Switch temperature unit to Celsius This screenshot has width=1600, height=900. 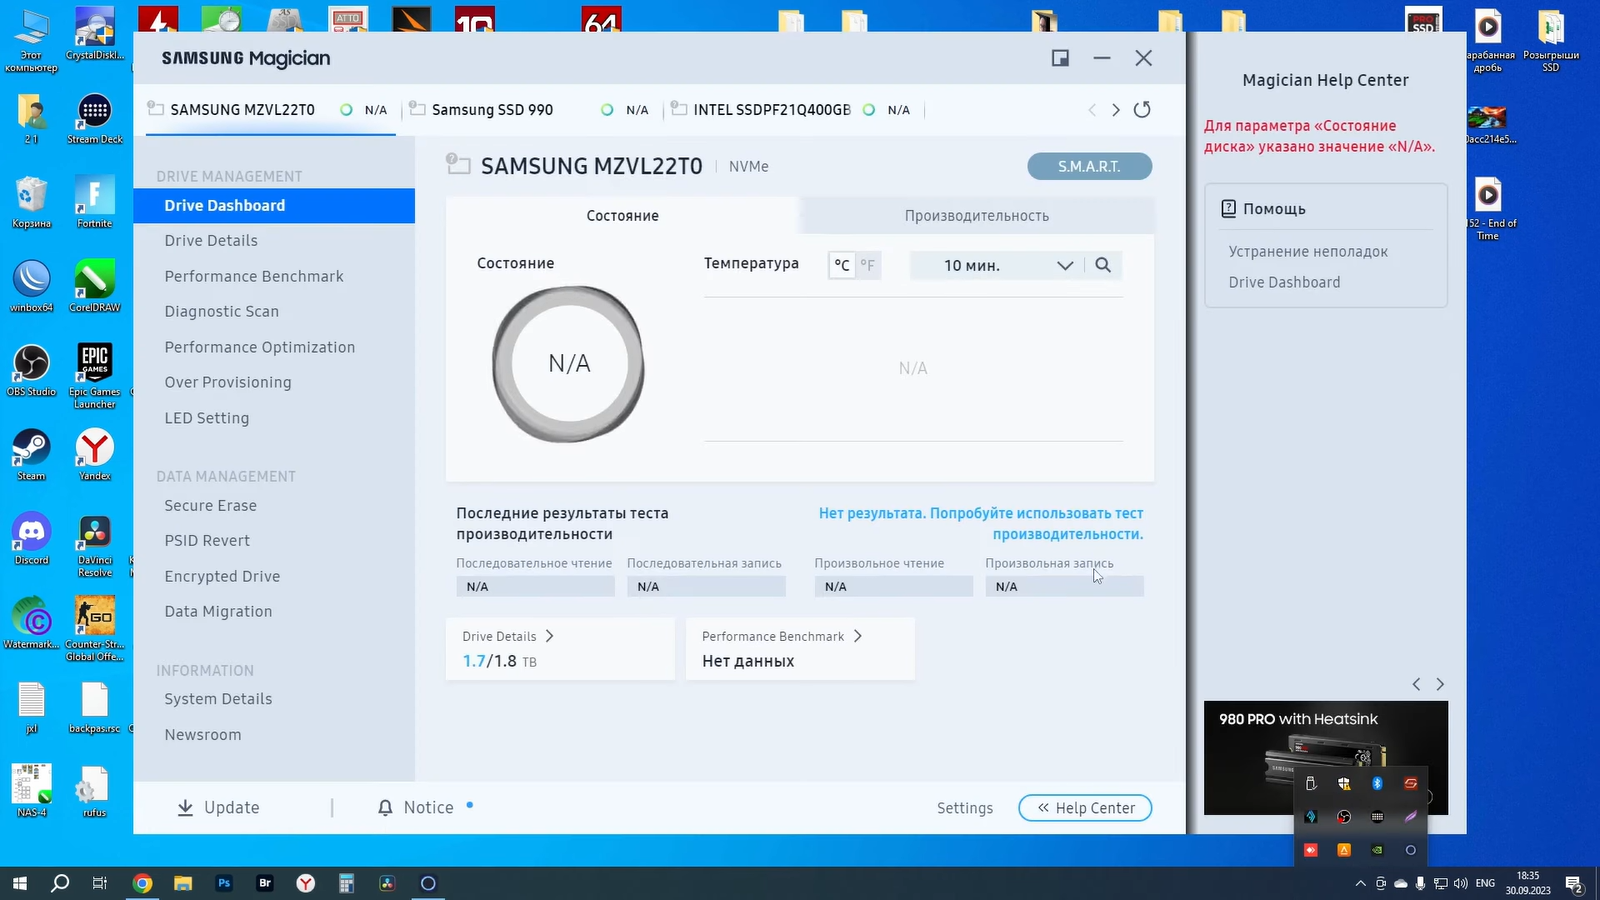tap(842, 265)
